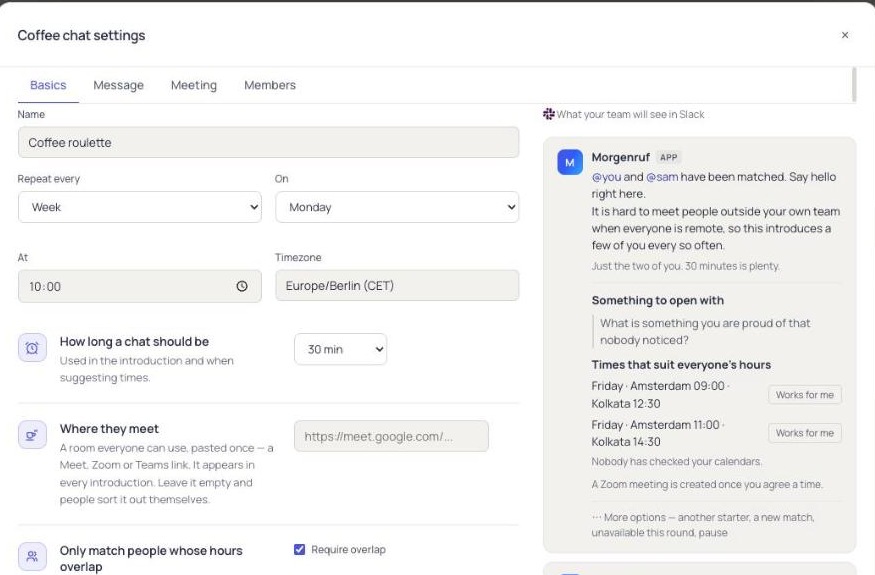The width and height of the screenshot is (875, 575).
Task: Click the 'Just the two of you' note
Action: (685, 266)
